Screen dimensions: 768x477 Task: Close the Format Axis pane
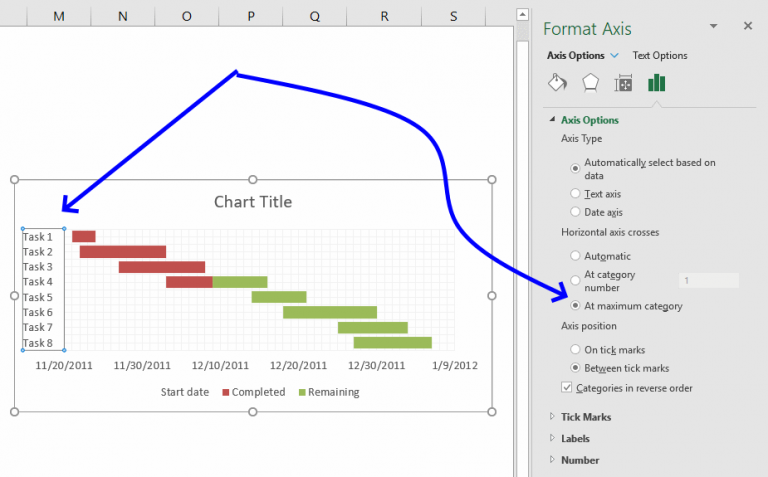pos(747,26)
